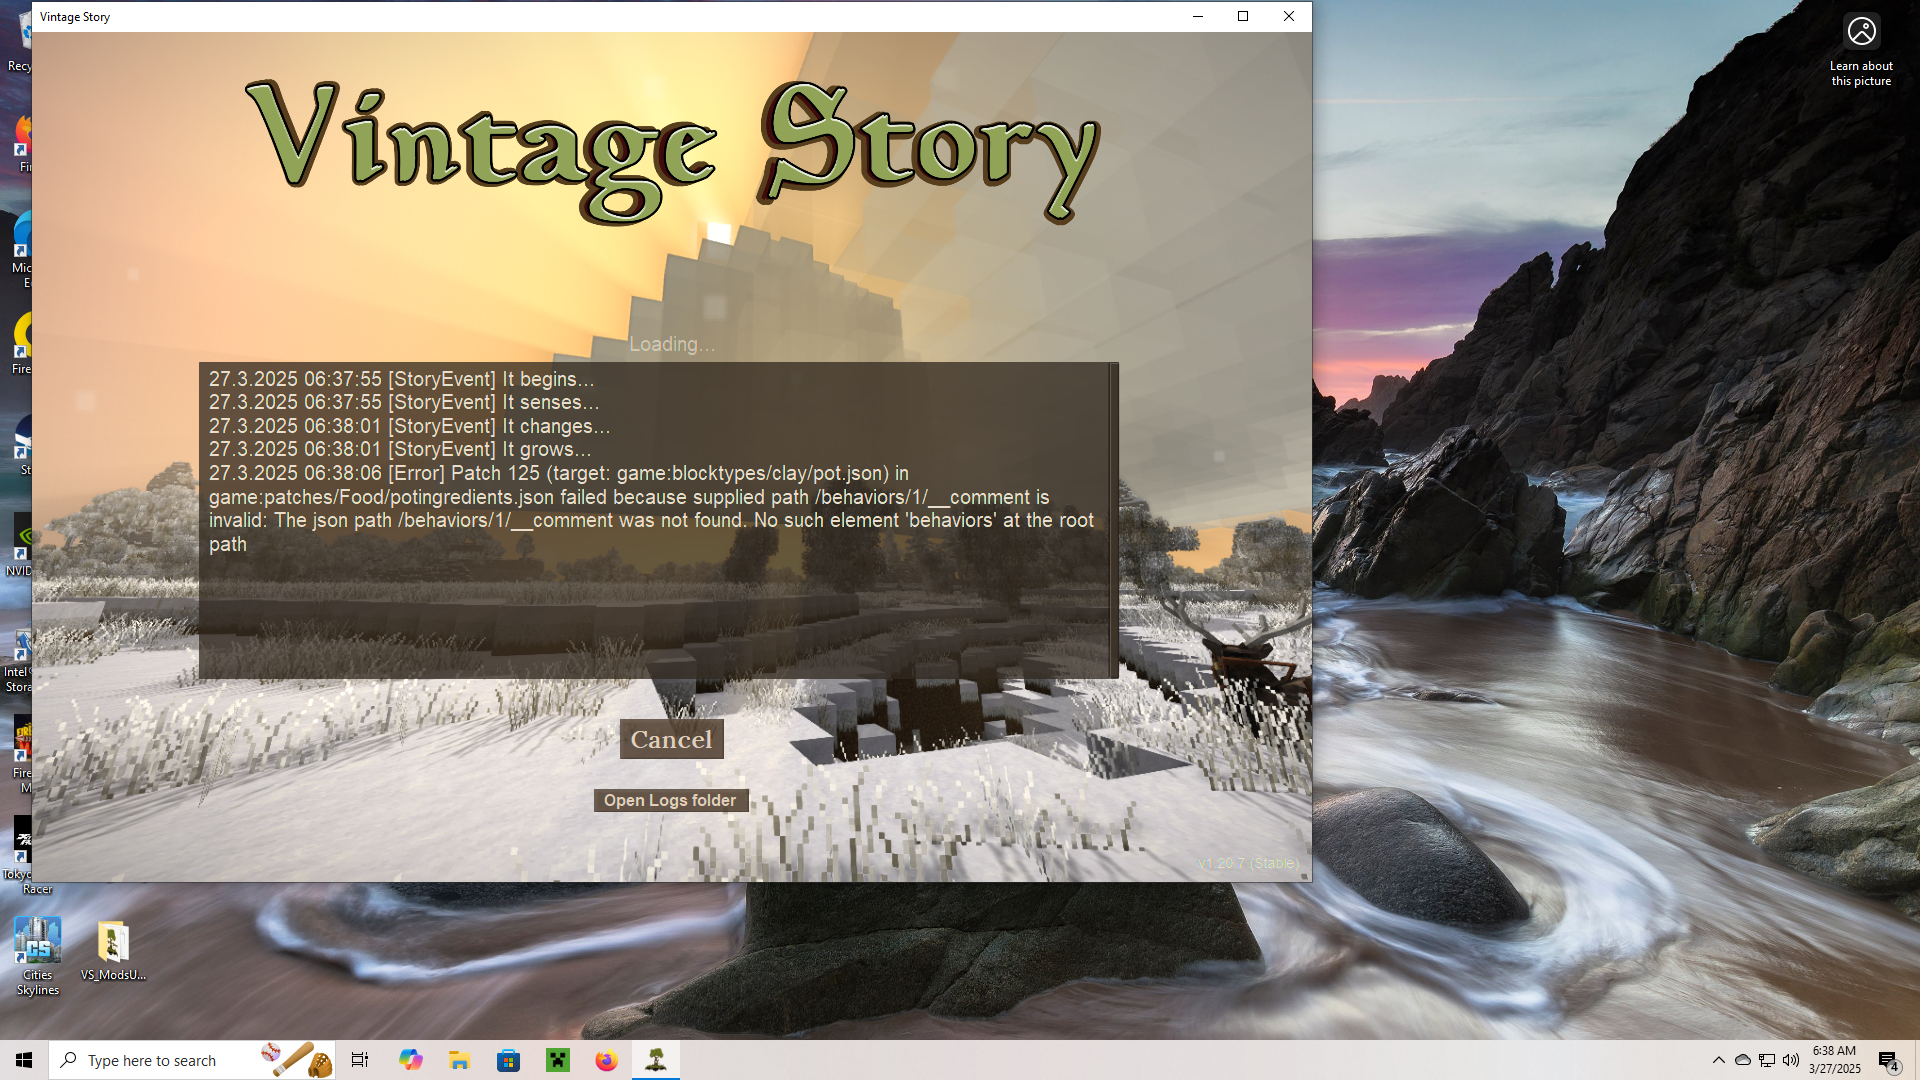
Task: Open File Explorer from taskbar
Action: (x=459, y=1060)
